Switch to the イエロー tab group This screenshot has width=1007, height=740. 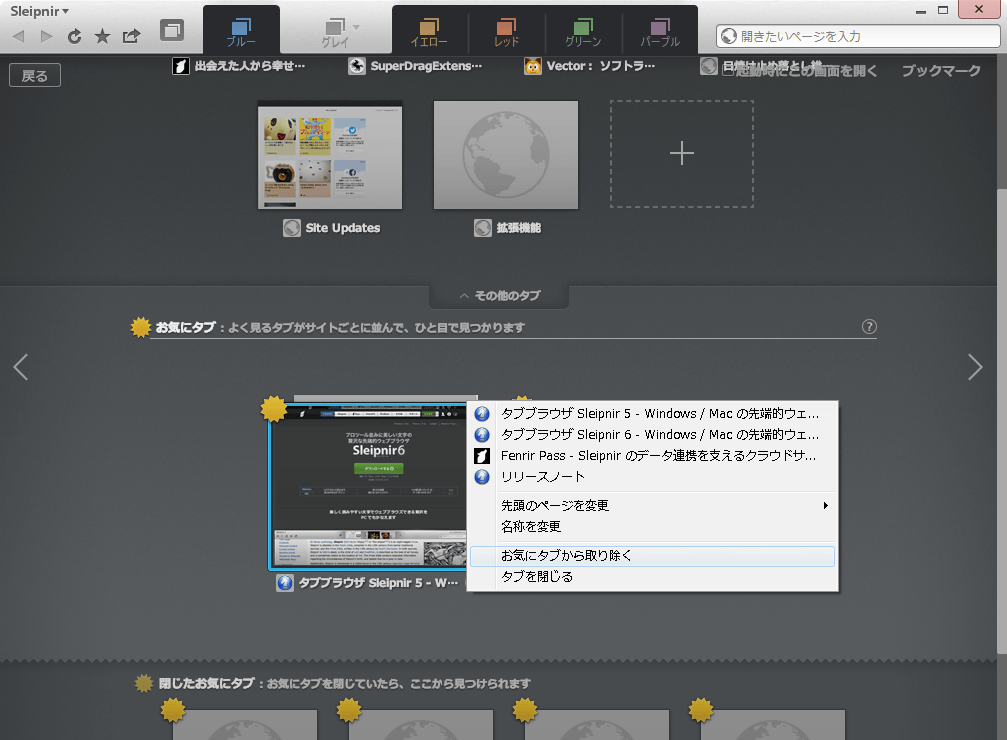point(430,32)
